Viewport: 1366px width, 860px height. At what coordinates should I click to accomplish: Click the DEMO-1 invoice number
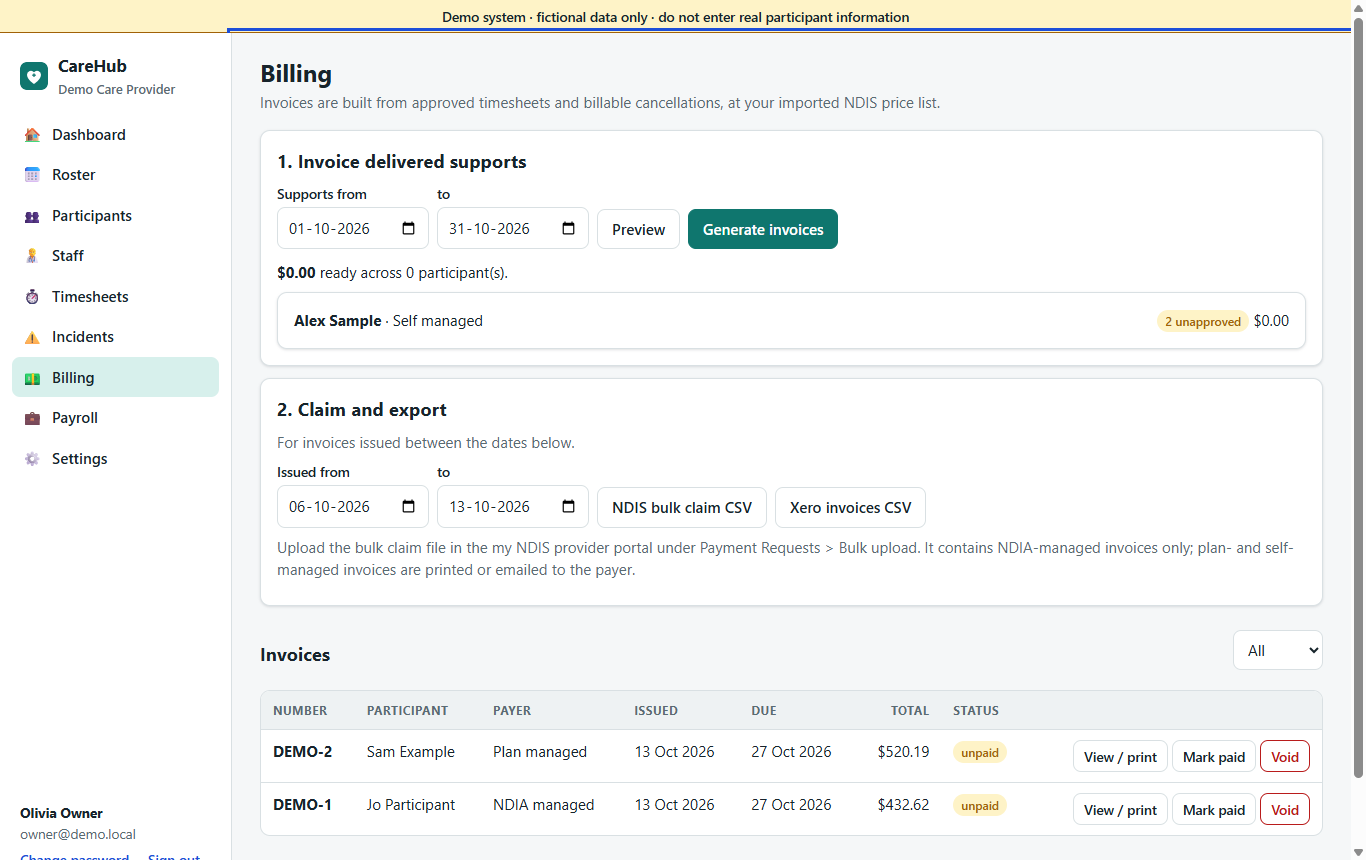pyautogui.click(x=302, y=805)
